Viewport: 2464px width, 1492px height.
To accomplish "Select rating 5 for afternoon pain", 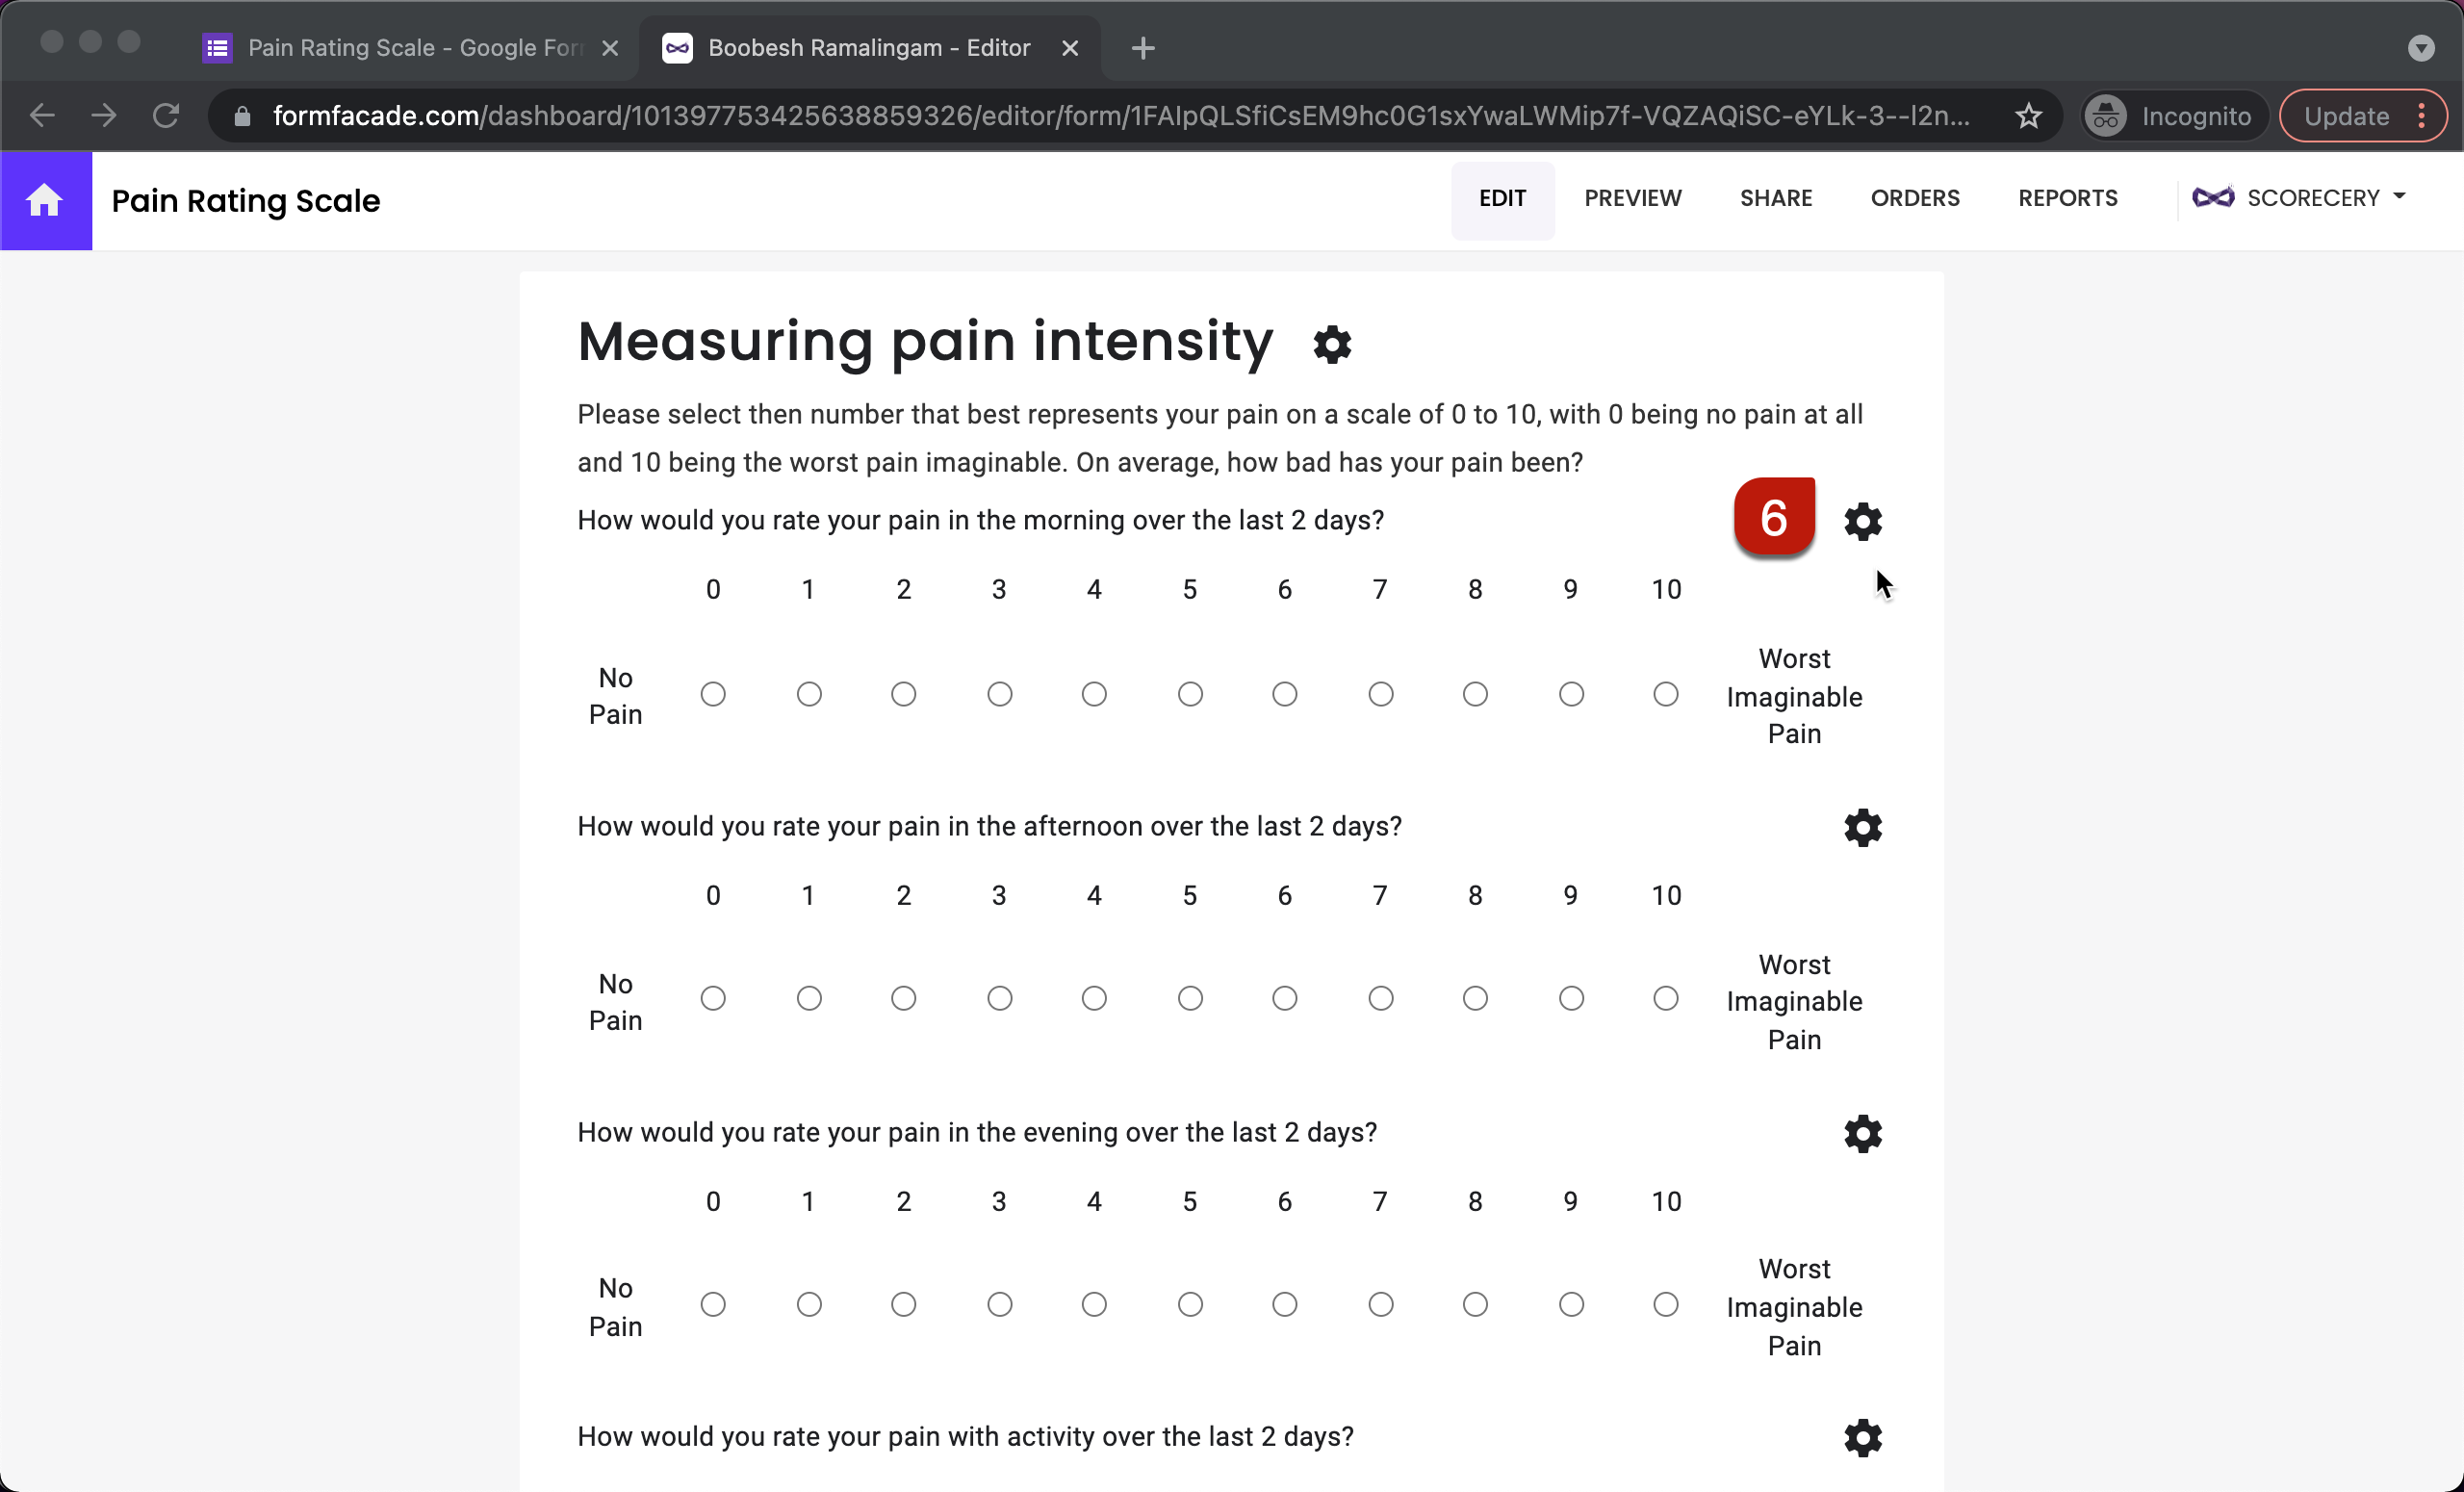I will pyautogui.click(x=1189, y=999).
